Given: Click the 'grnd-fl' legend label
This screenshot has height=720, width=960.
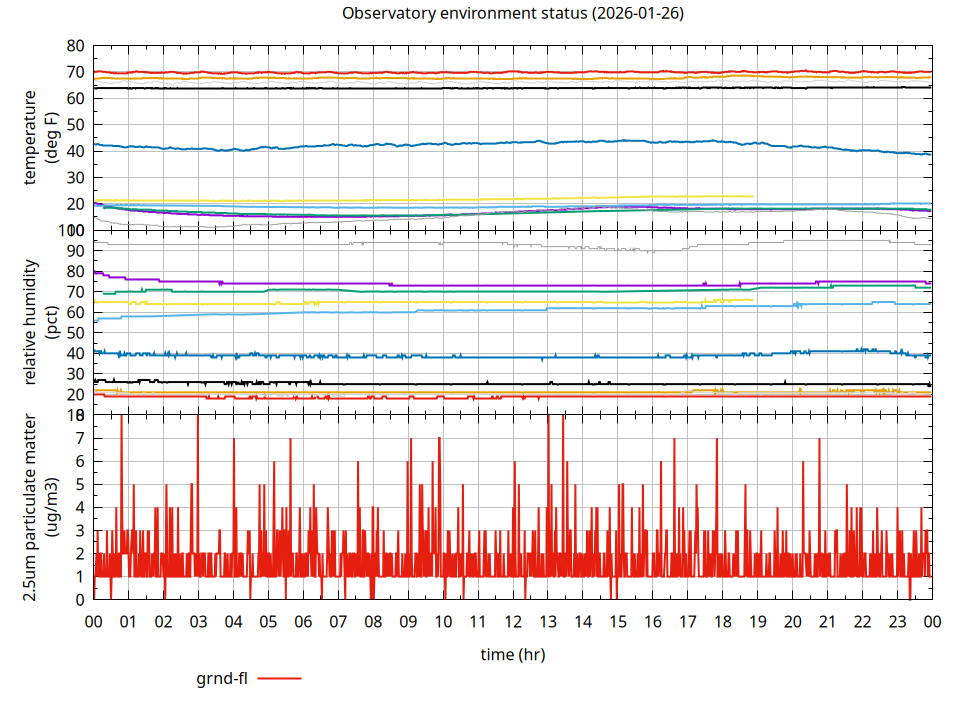Looking at the screenshot, I should coord(222,679).
